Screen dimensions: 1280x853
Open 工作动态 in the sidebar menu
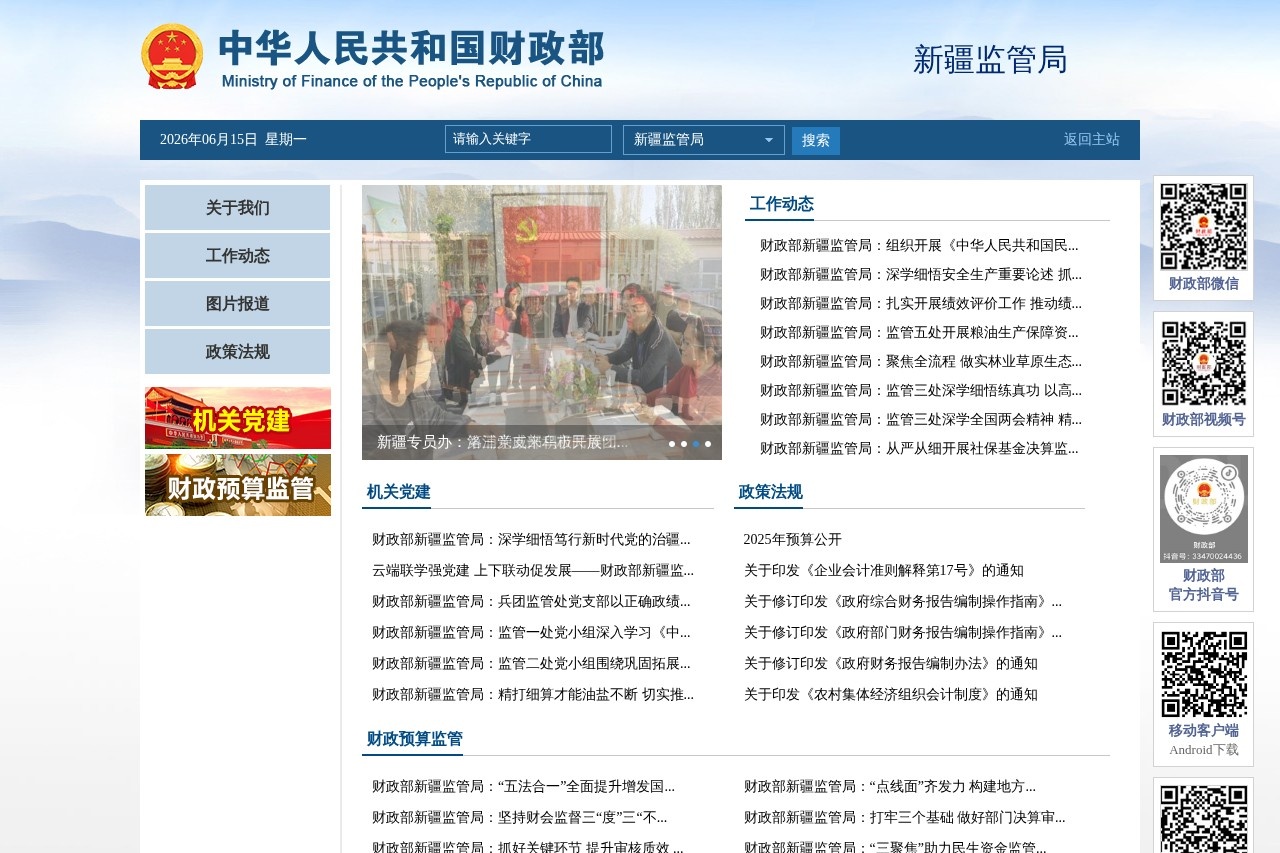tap(238, 256)
